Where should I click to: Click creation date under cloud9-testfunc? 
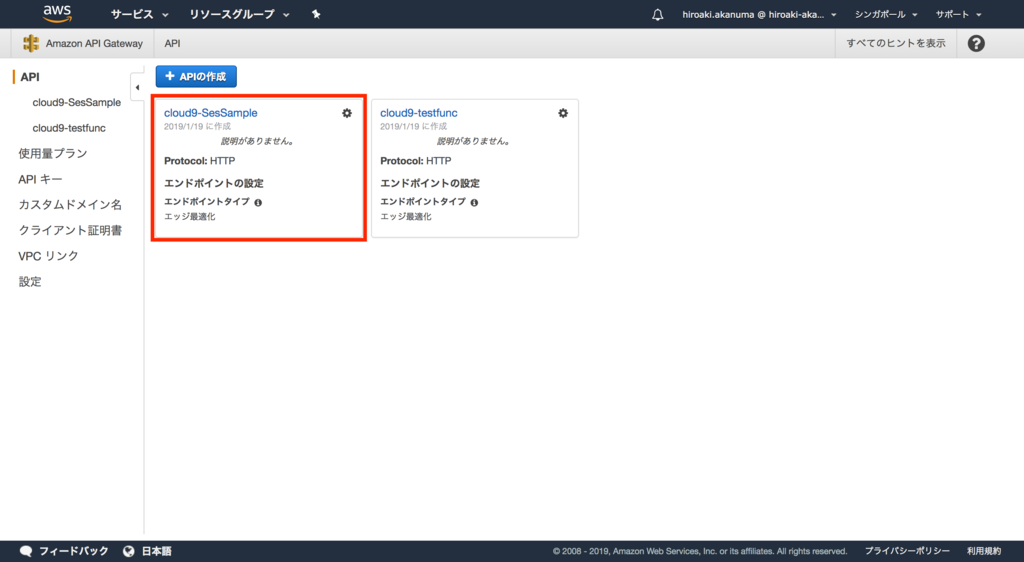point(413,126)
